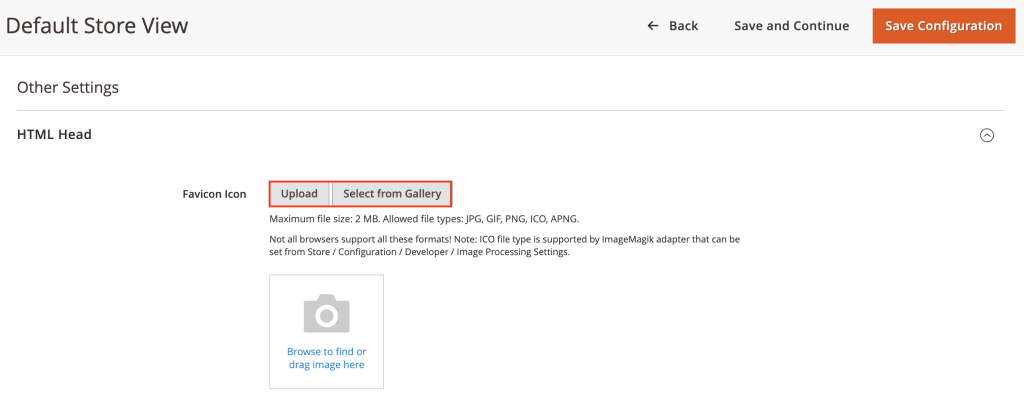Click the Save Configuration button
This screenshot has height=401, width=1024.
click(943, 26)
